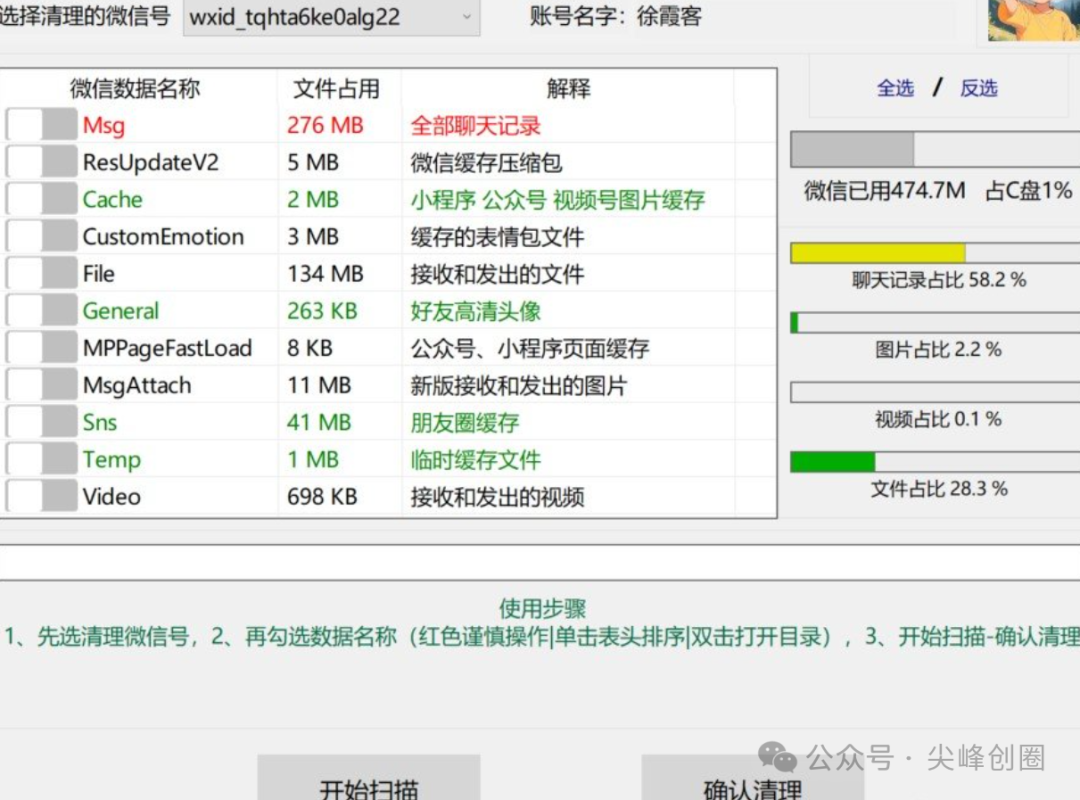Click the 缓存的表情包文件 description
This screenshot has width=1080, height=800.
tap(497, 238)
